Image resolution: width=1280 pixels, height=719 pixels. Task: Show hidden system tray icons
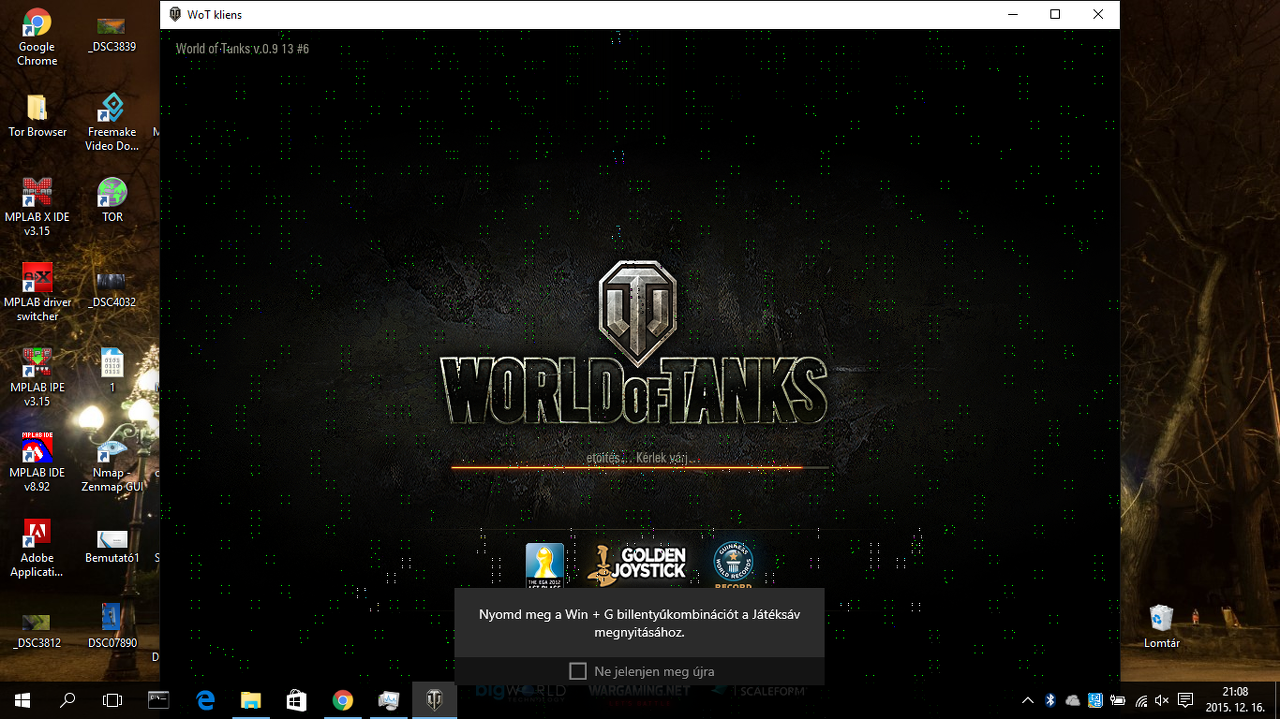(x=1028, y=700)
